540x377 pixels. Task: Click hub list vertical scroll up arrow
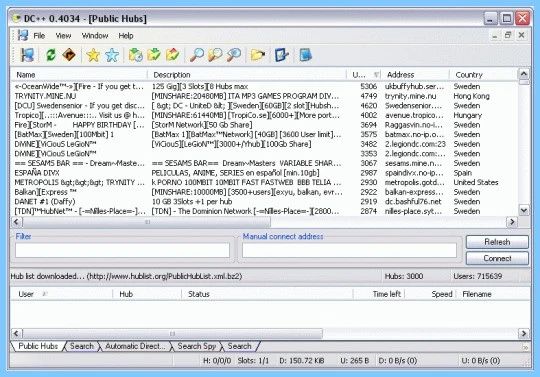523,74
